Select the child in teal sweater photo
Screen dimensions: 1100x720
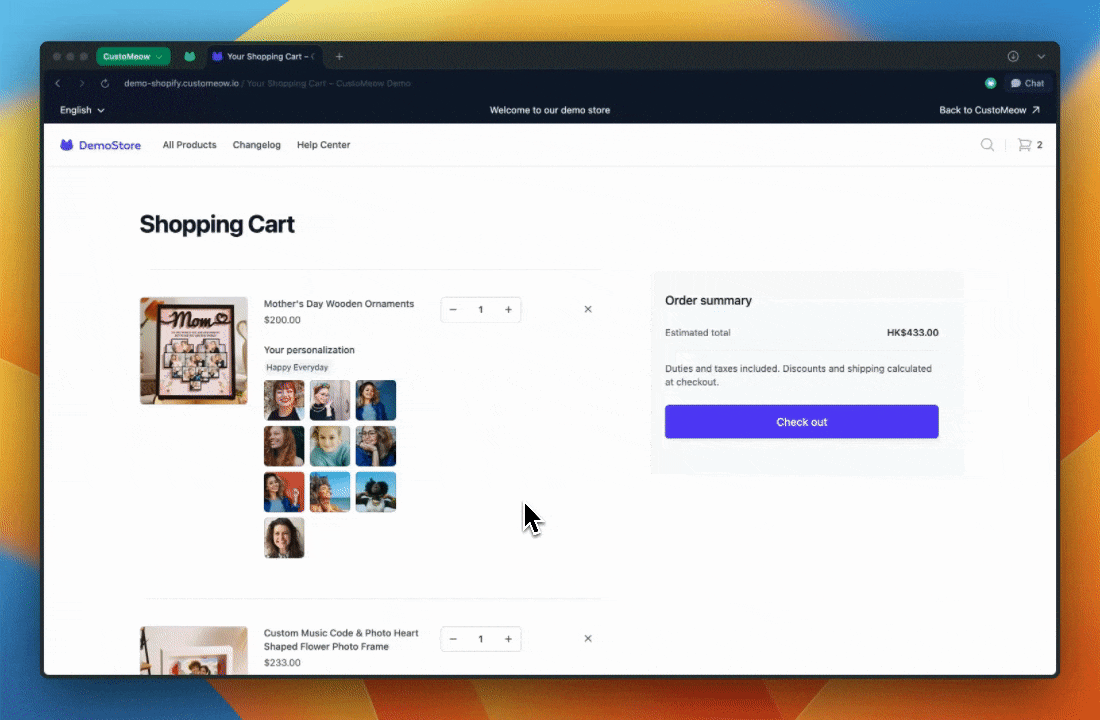[330, 446]
